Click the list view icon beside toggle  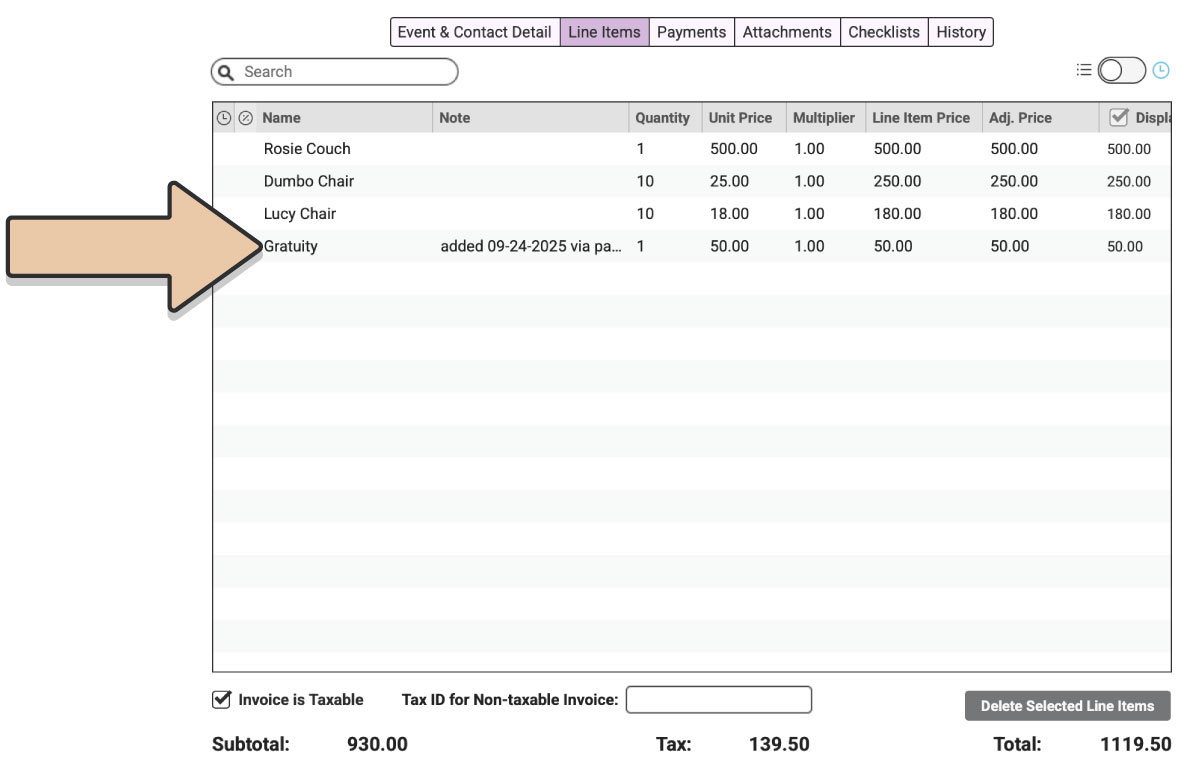[x=1084, y=70]
